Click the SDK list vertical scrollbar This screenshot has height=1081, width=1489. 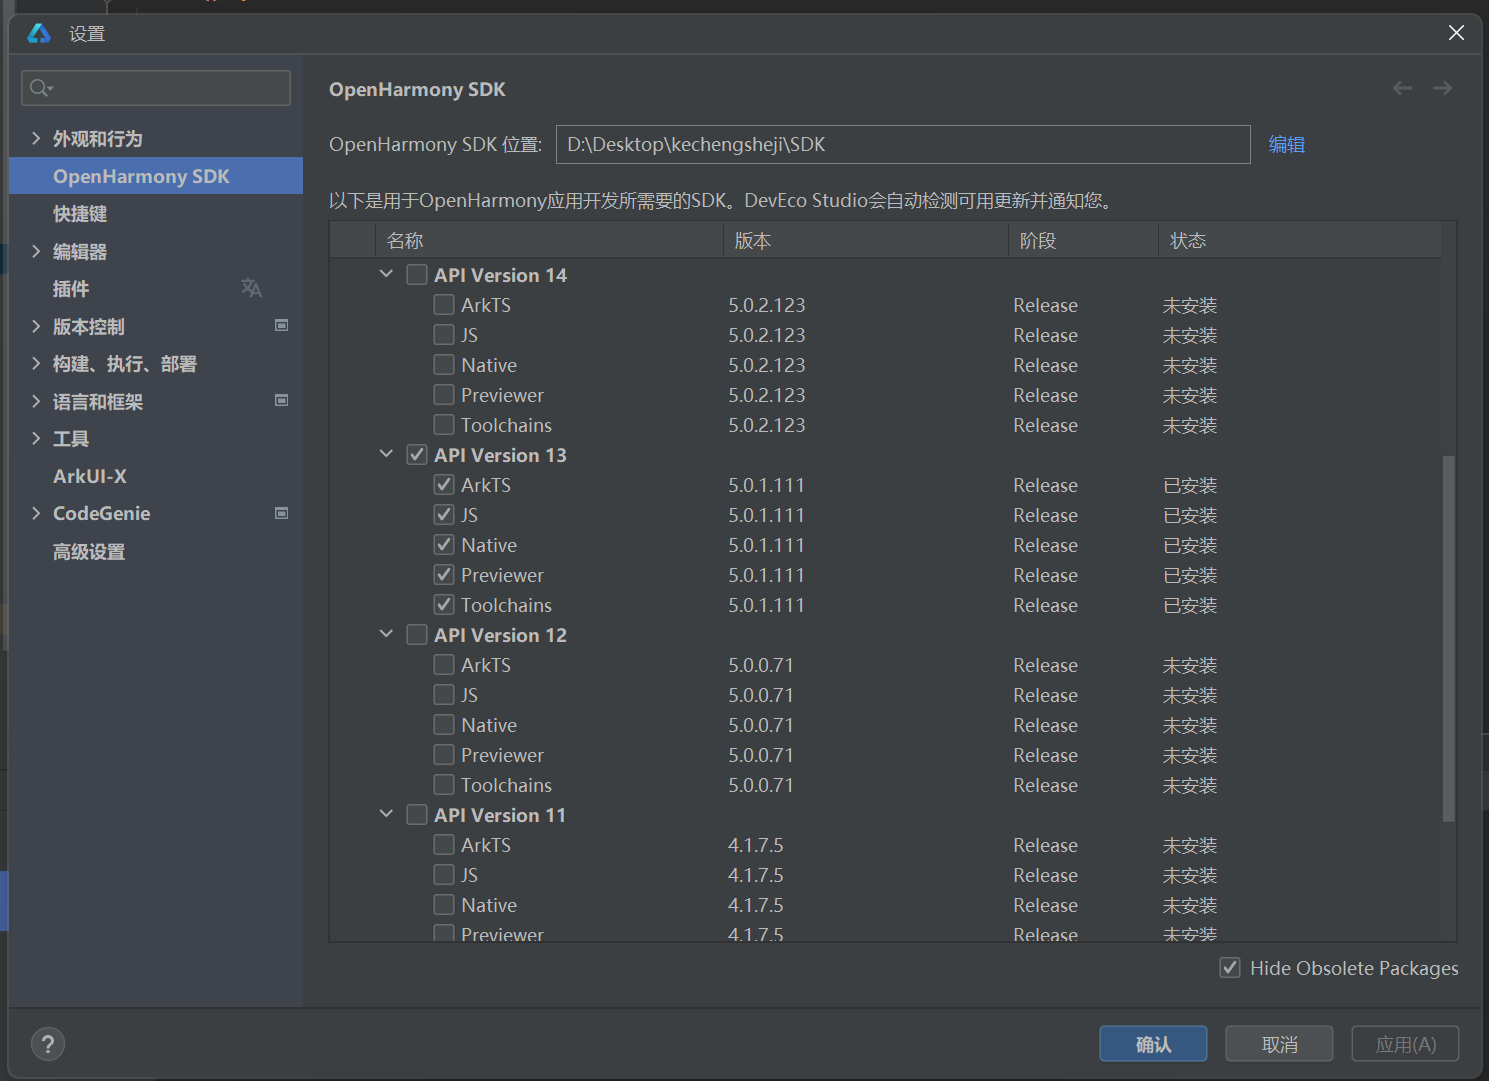click(x=1449, y=638)
